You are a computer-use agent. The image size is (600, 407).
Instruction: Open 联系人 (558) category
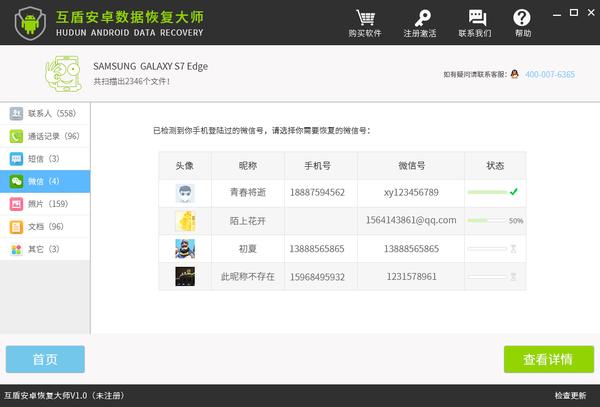click(x=45, y=113)
